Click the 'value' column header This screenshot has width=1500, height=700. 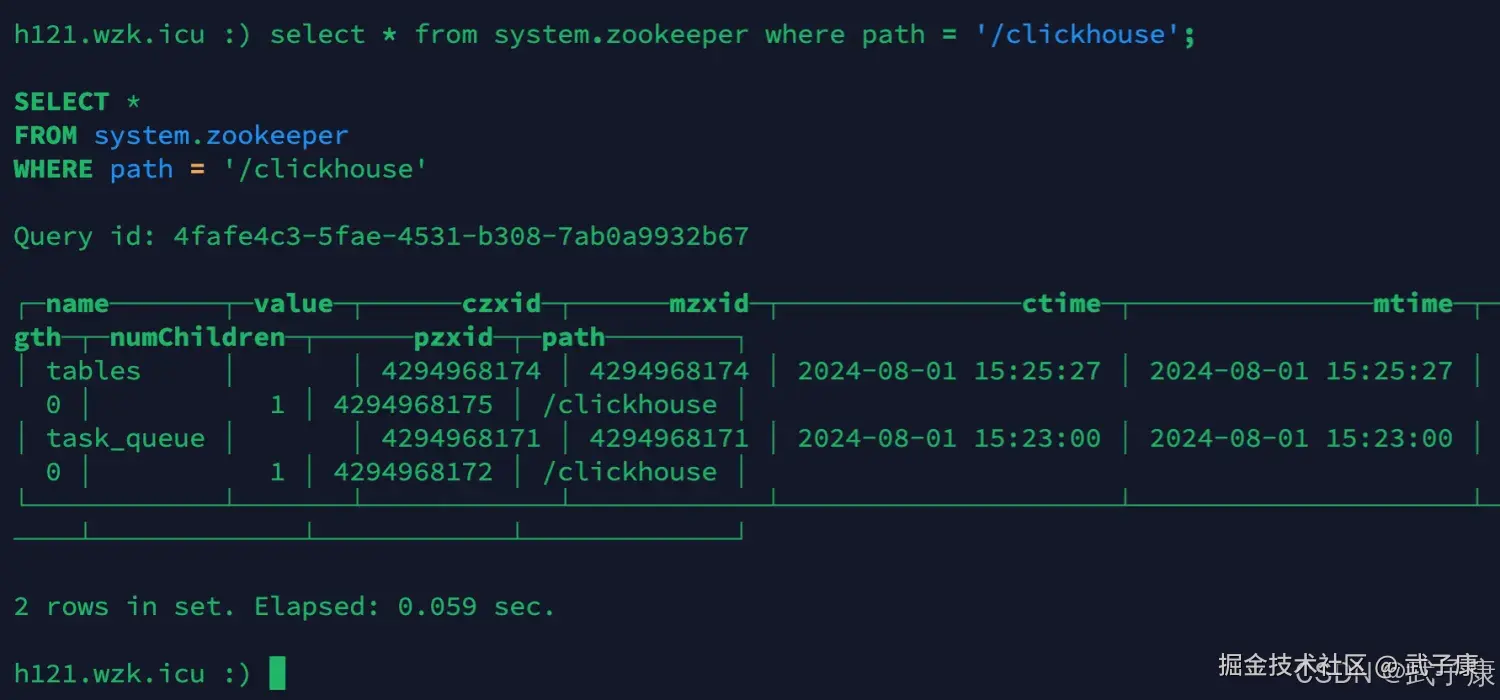click(293, 304)
